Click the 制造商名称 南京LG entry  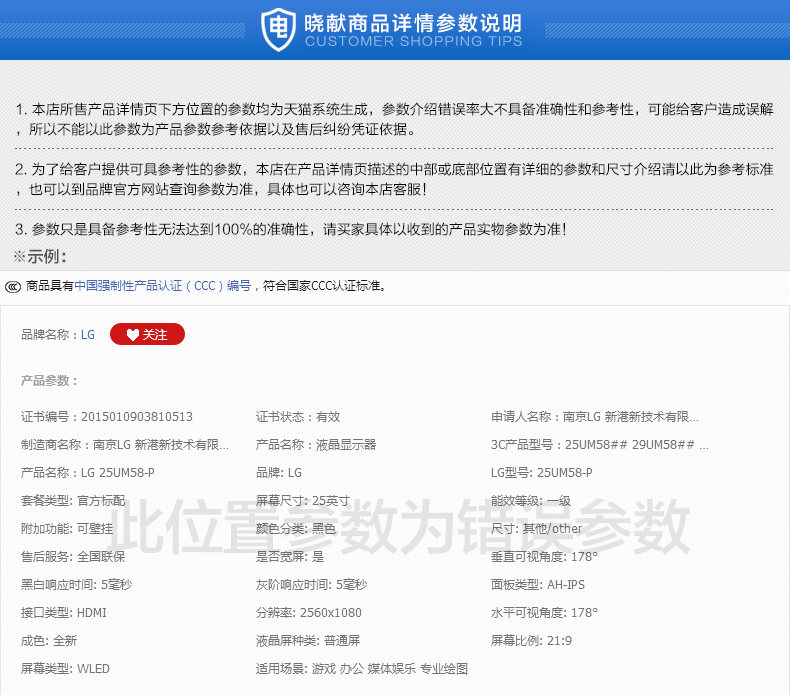[125, 445]
